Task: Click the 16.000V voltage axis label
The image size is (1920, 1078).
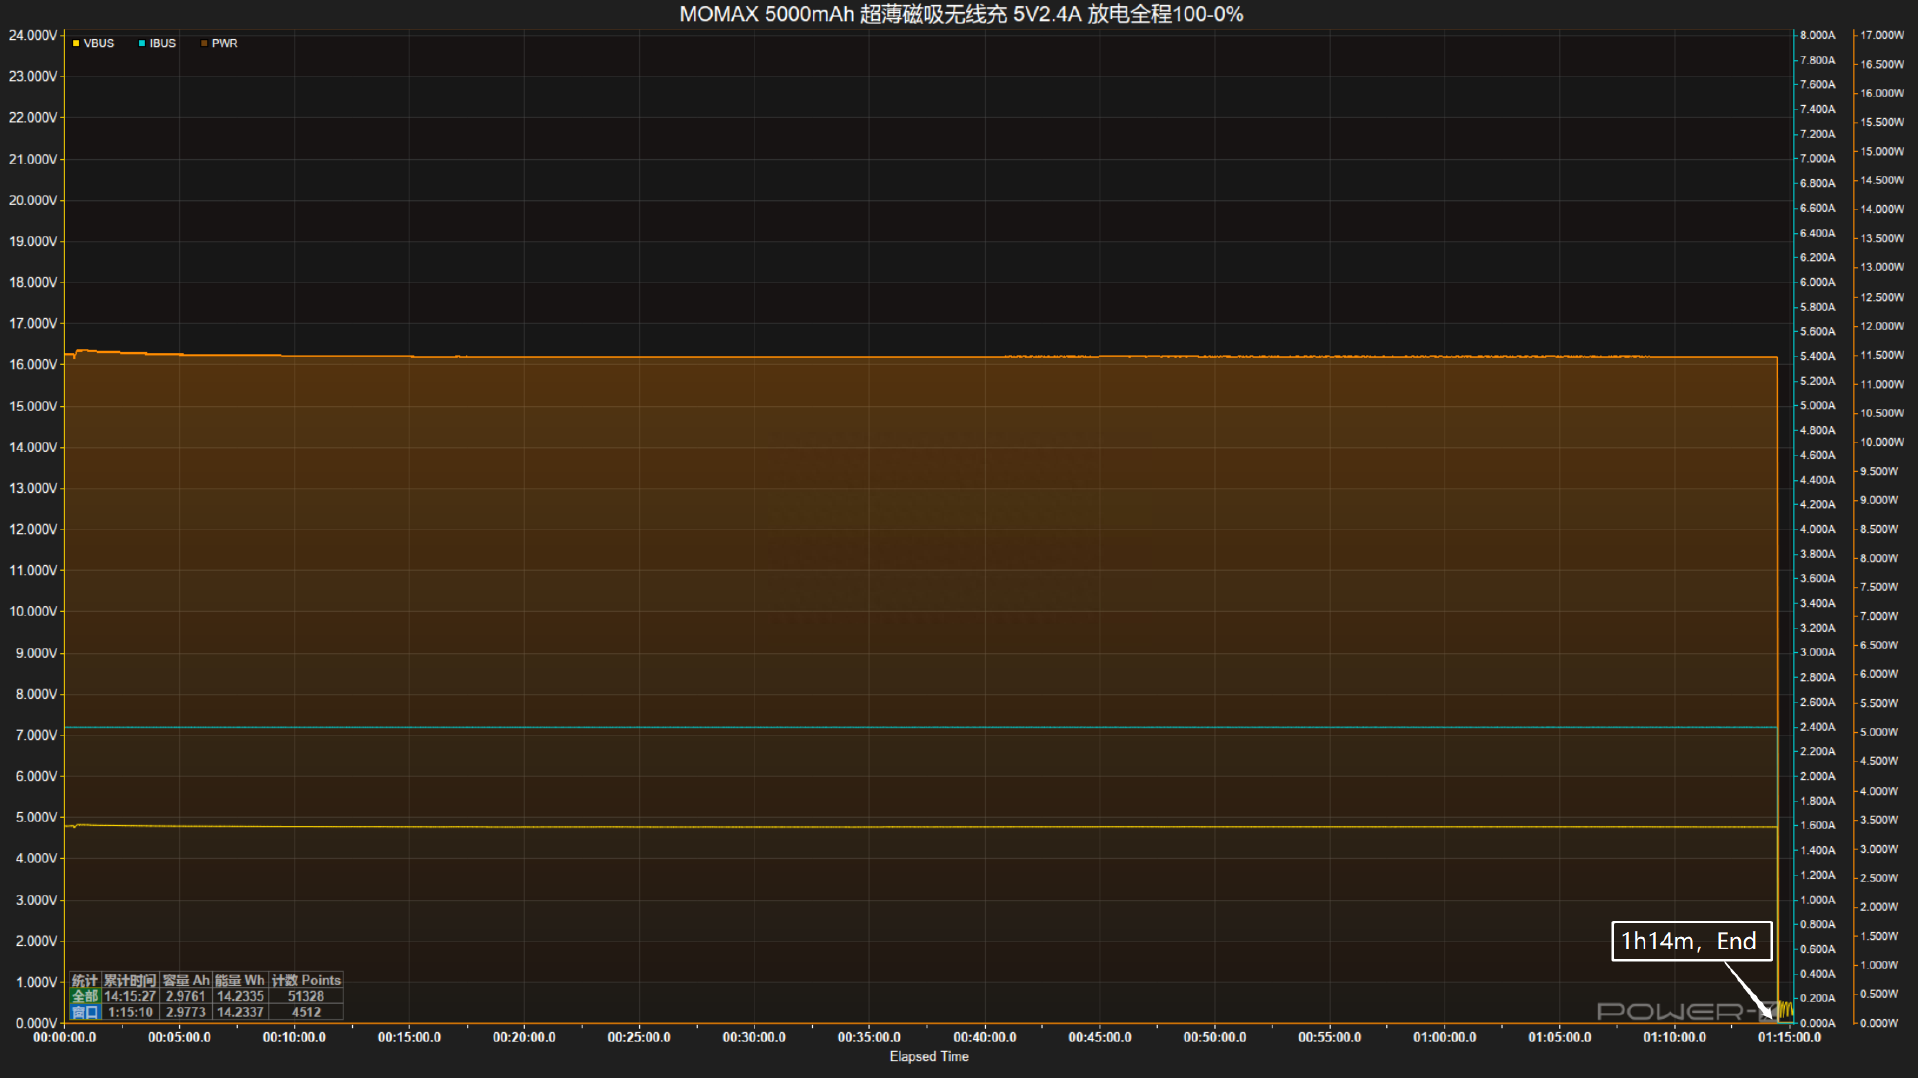Action: tap(33, 365)
